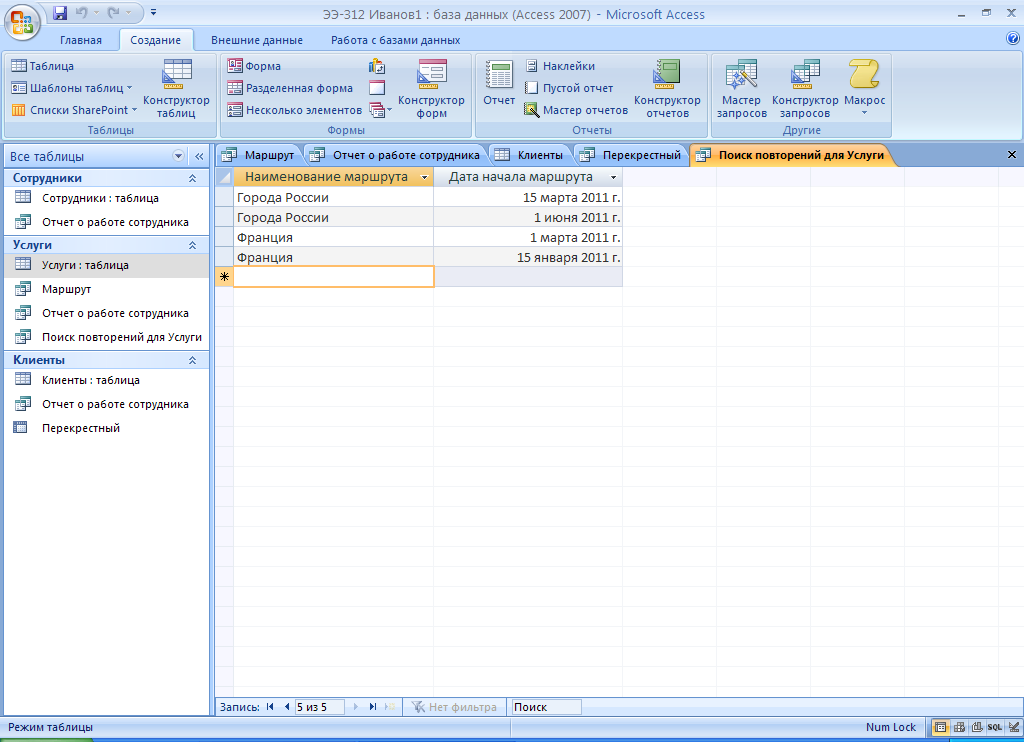Open the Наименование маршрута column filter arrow
The image size is (1024, 742).
tap(424, 177)
